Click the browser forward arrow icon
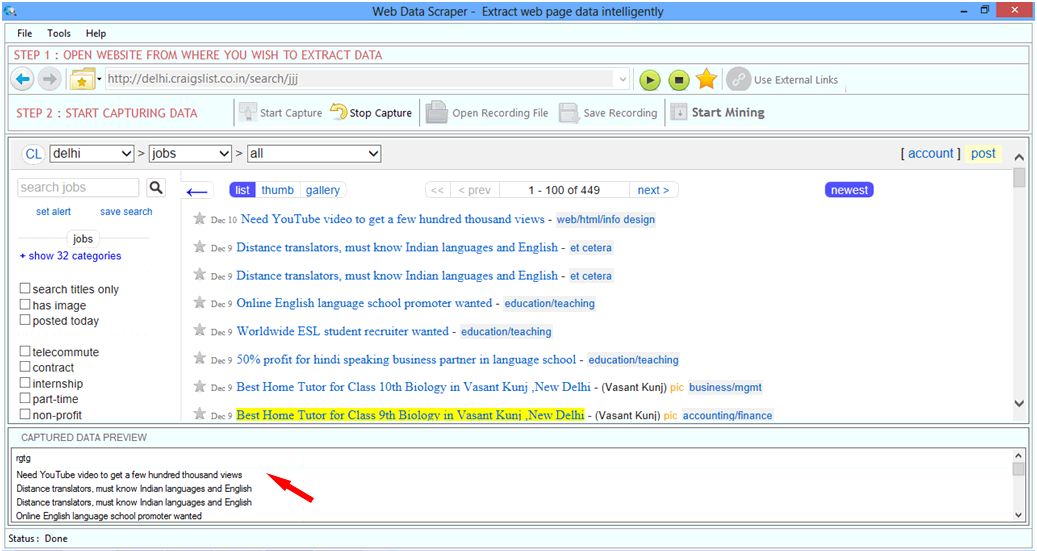 [x=49, y=79]
